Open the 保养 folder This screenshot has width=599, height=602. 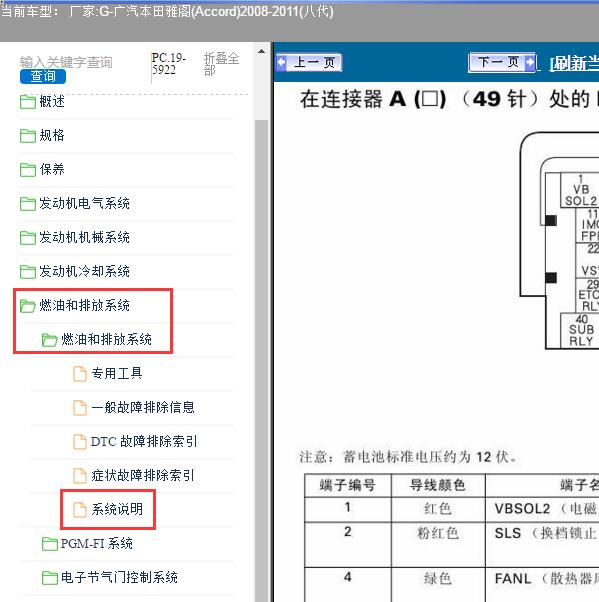tap(52, 169)
